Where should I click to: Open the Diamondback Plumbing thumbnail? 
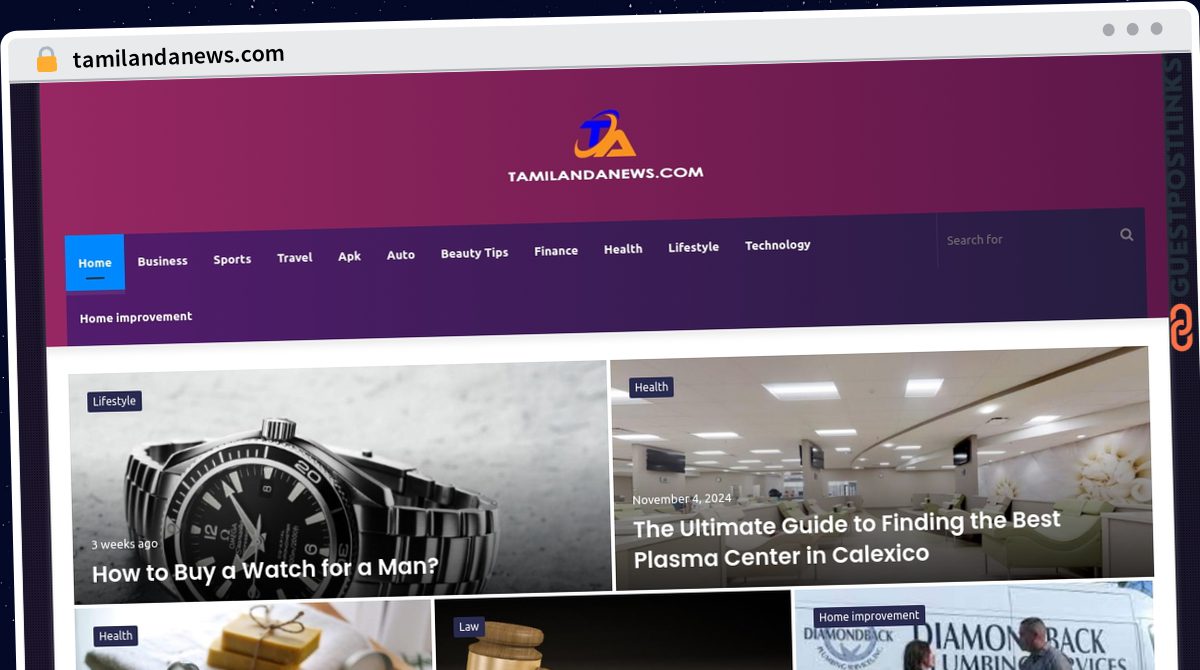[972, 627]
